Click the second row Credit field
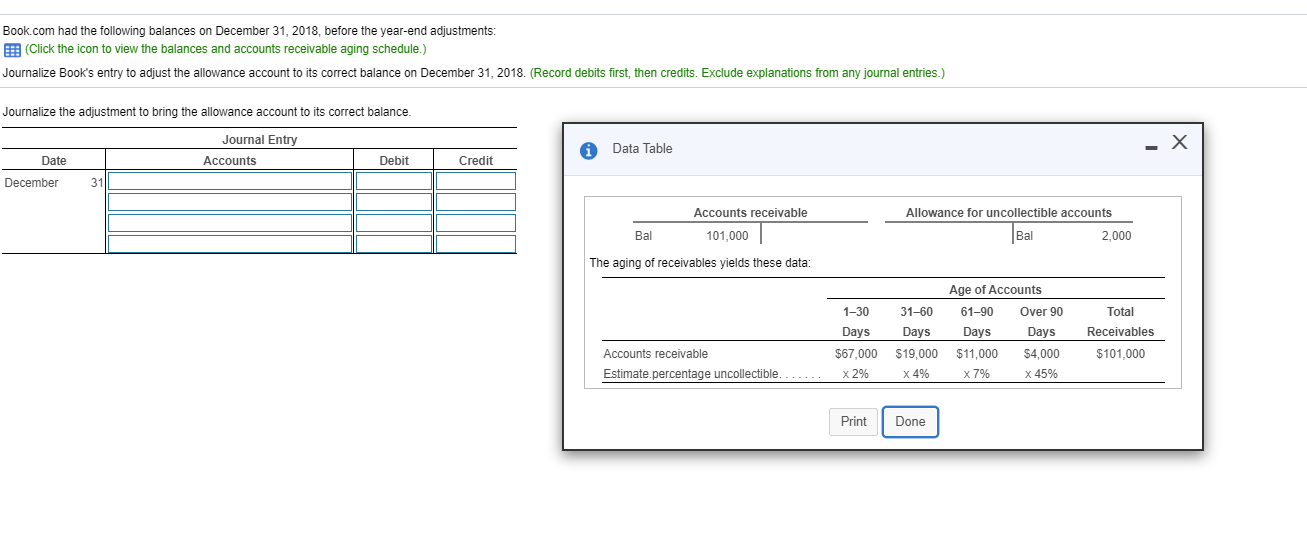This screenshot has width=1307, height=537. click(x=475, y=202)
